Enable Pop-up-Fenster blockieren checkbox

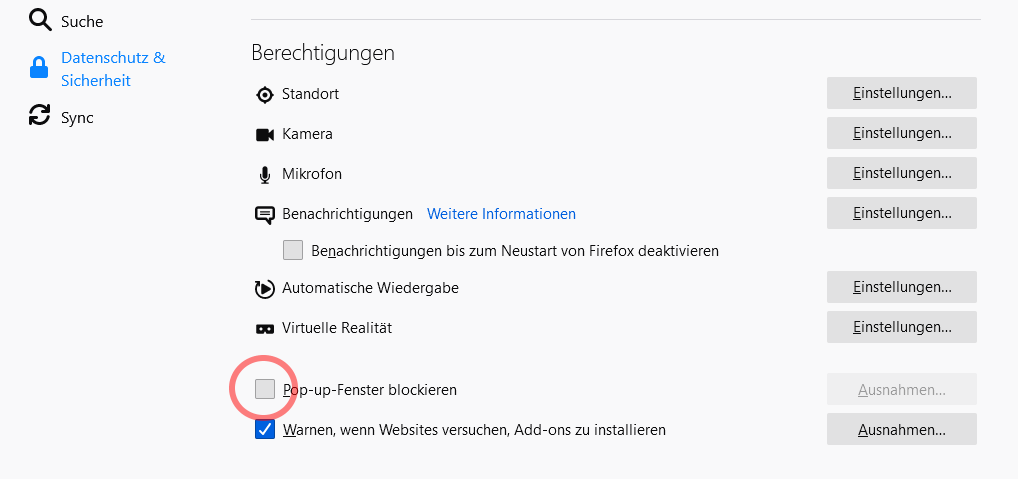pyautogui.click(x=265, y=389)
